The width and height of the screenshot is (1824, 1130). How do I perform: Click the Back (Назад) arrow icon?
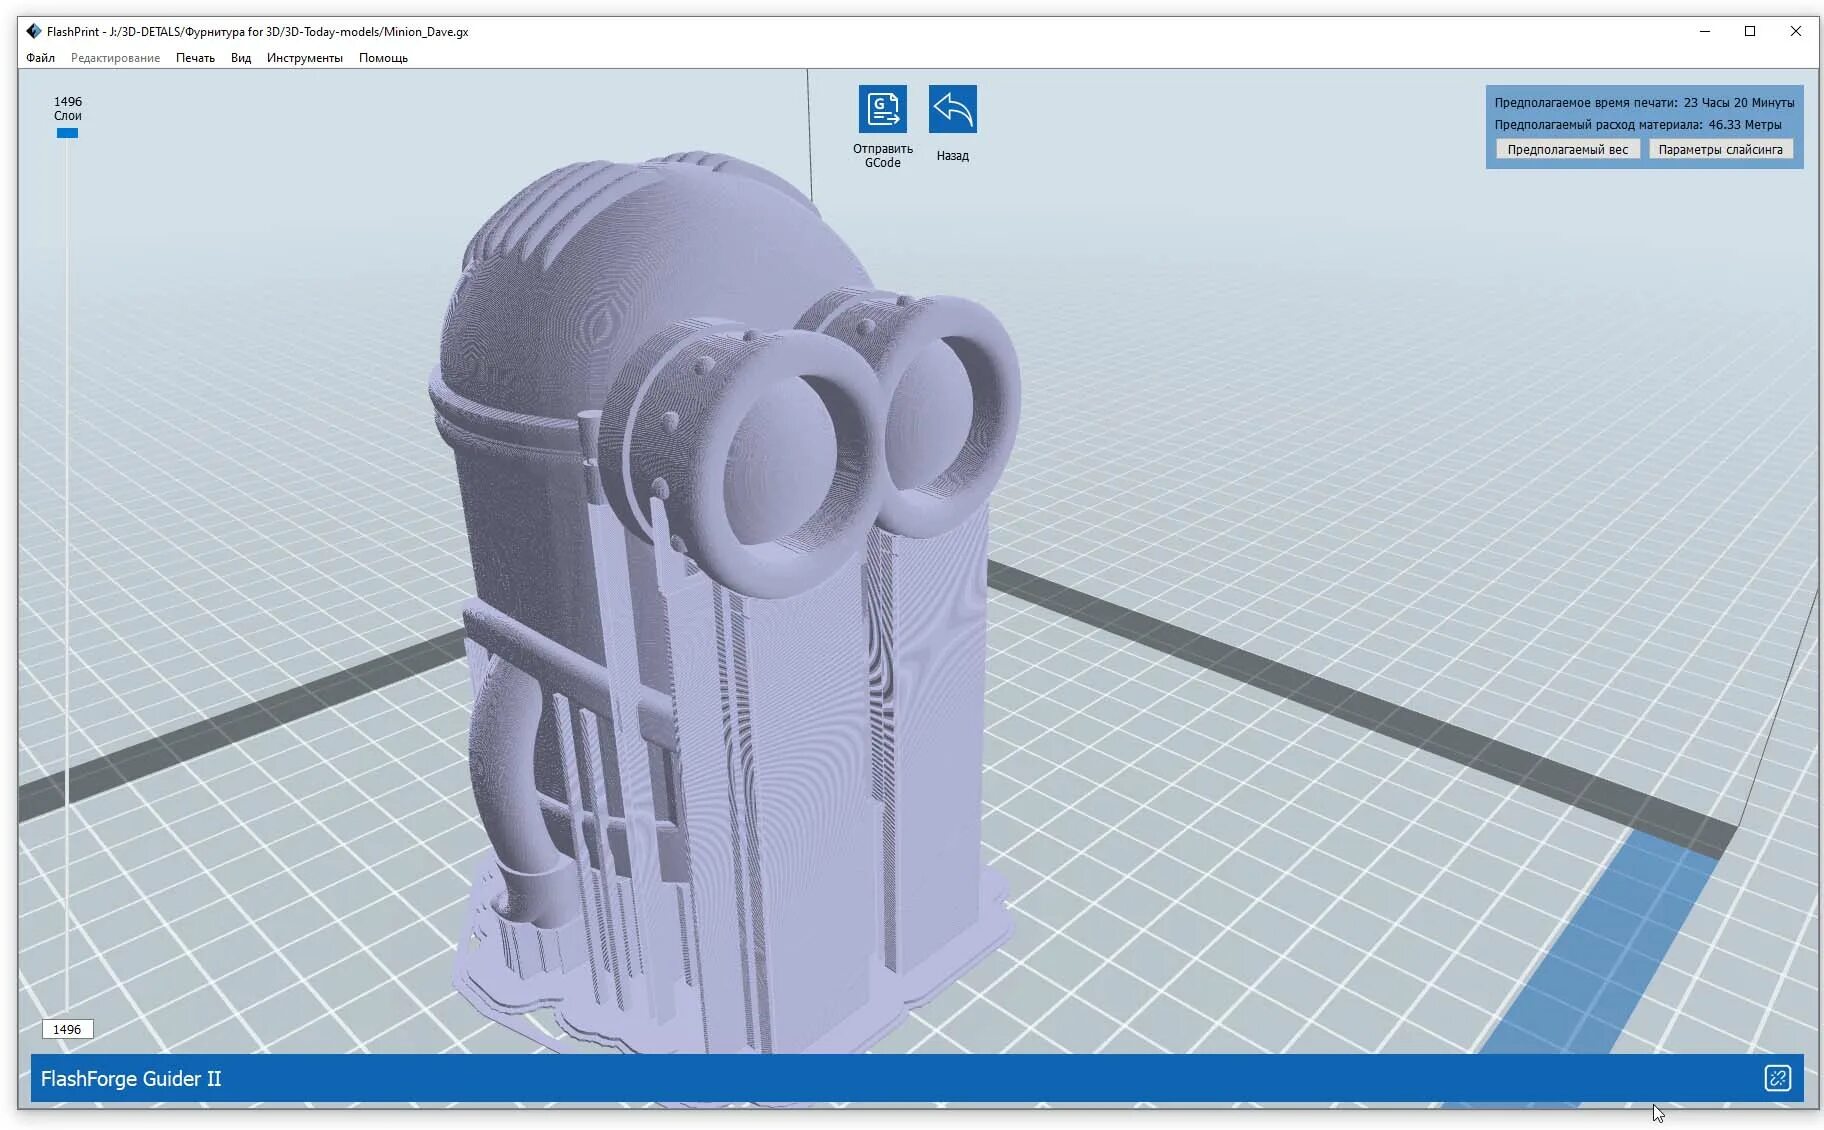[952, 108]
